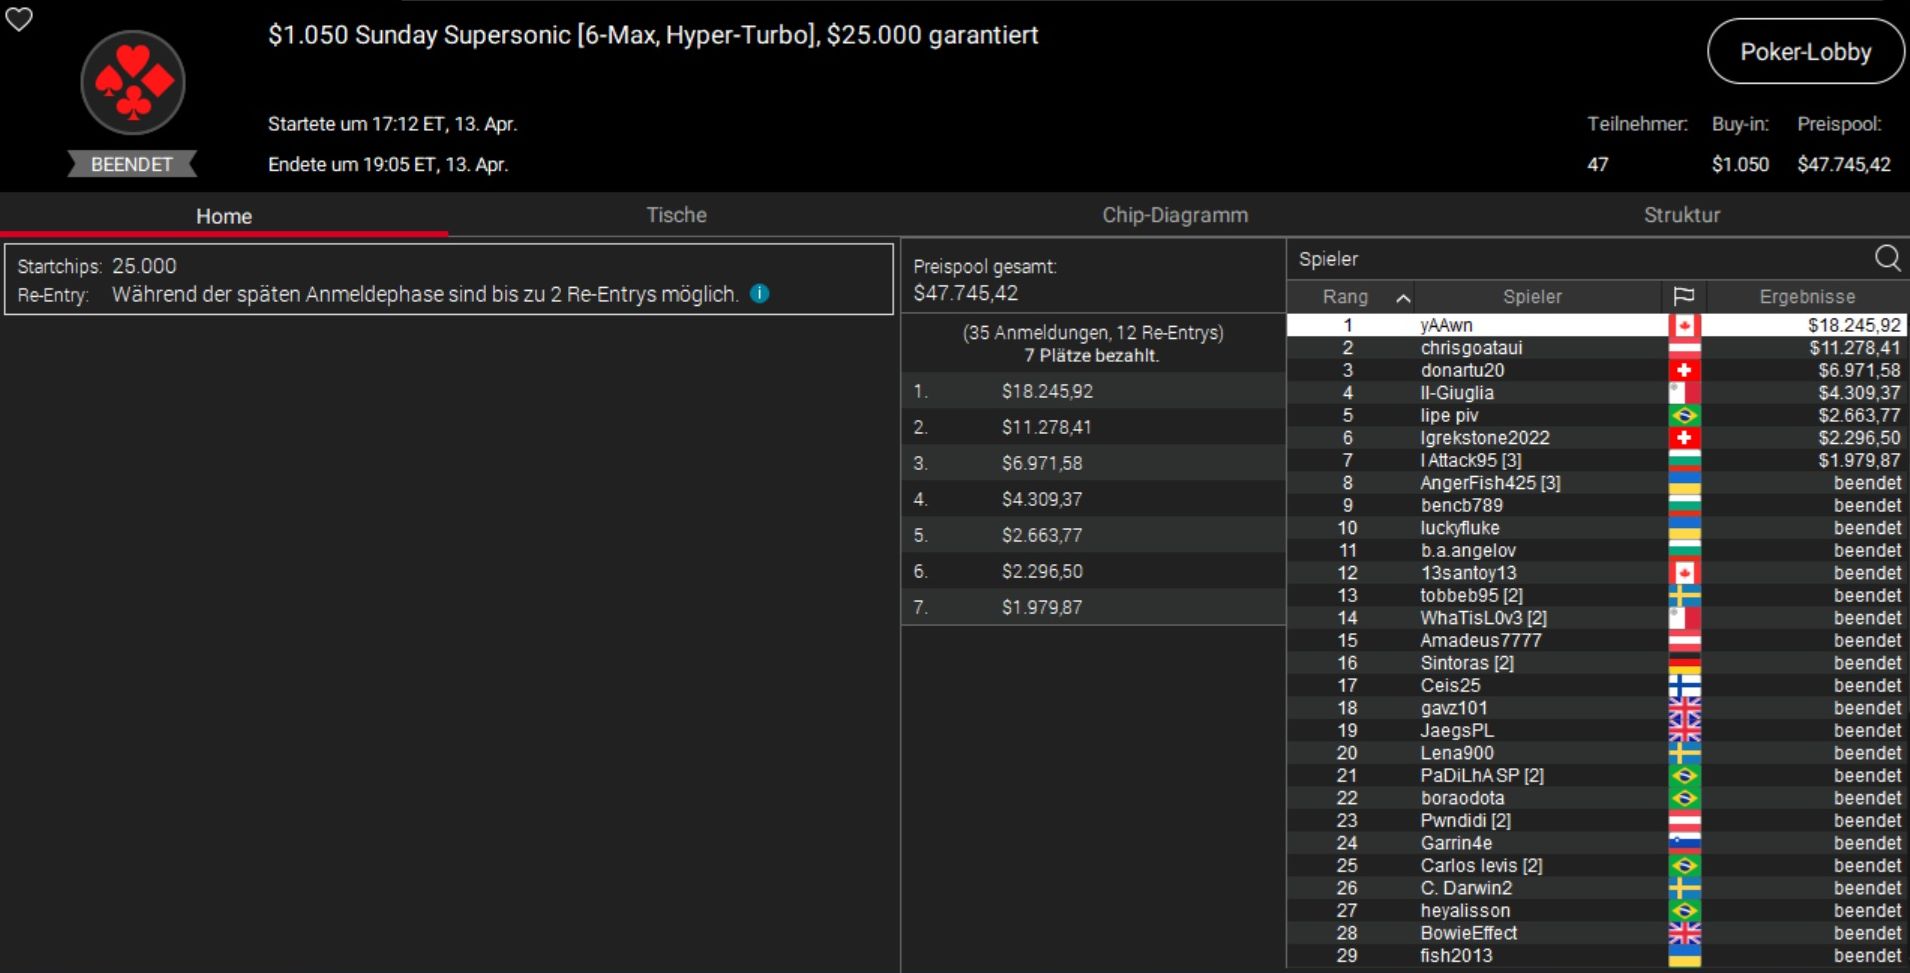Select player lipe piv row
The width and height of the screenshot is (1910, 973).
[1596, 415]
